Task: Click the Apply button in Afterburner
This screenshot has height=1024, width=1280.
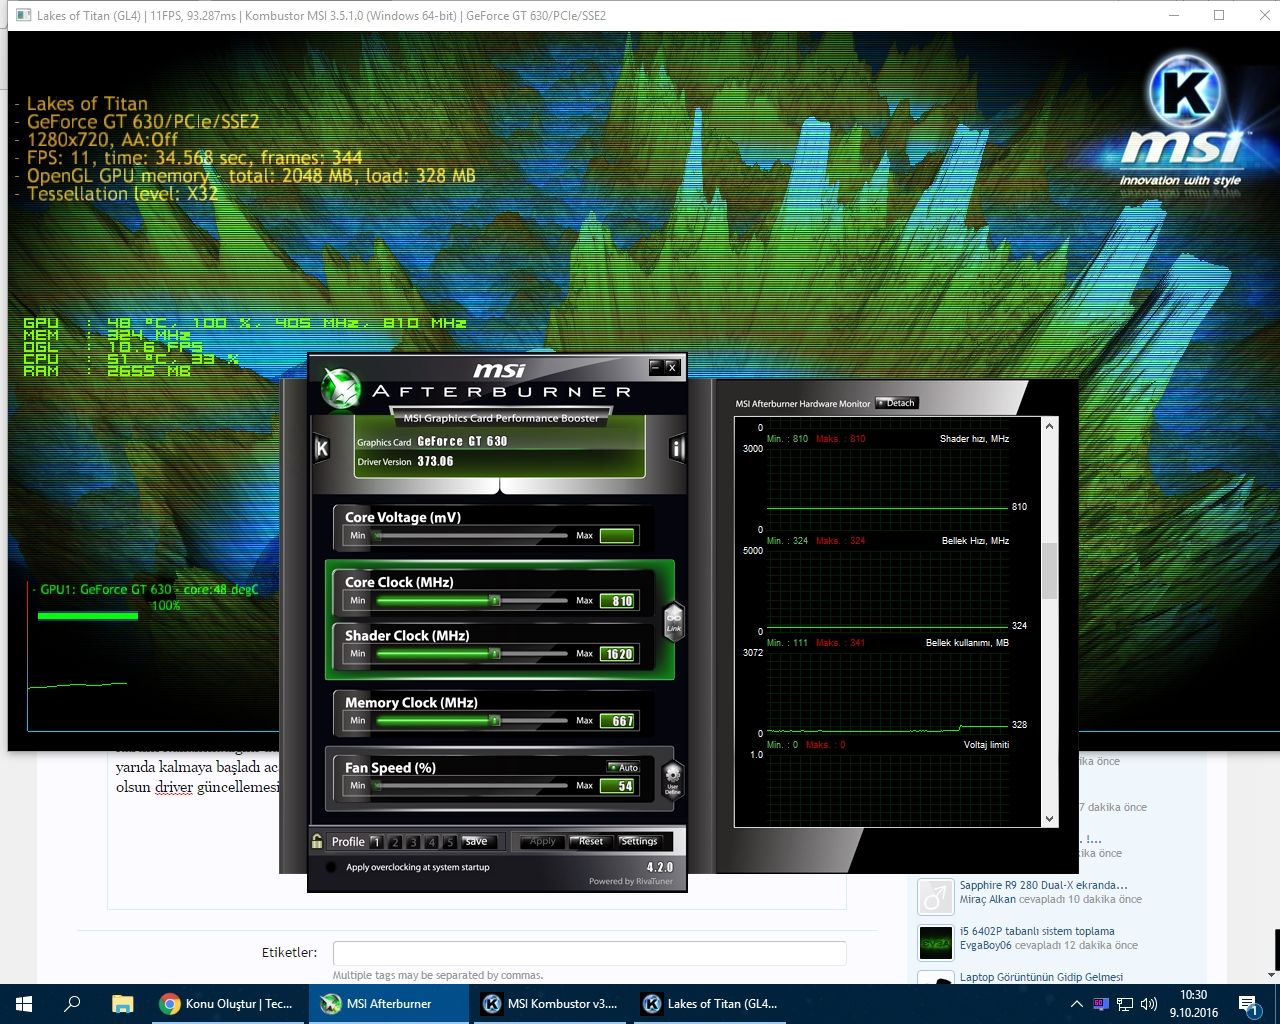Action: pyautogui.click(x=543, y=842)
